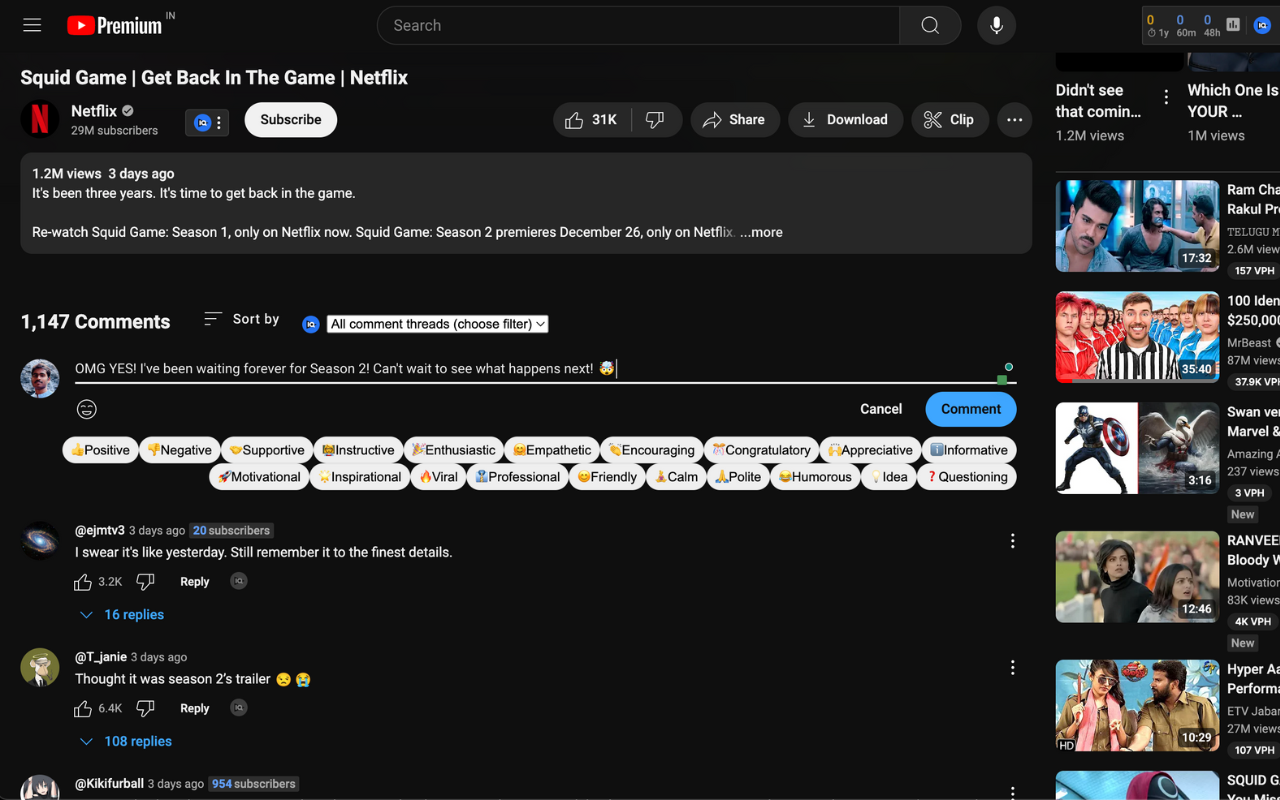This screenshot has height=800, width=1280.
Task: Open the MrBeast 35:40 video thumbnail
Action: (1137, 337)
